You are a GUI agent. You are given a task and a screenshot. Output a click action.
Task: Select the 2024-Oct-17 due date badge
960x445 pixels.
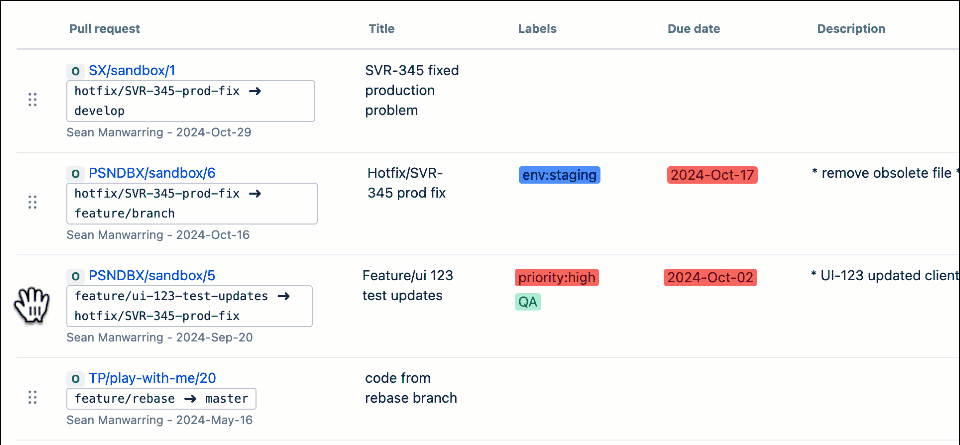tap(712, 175)
